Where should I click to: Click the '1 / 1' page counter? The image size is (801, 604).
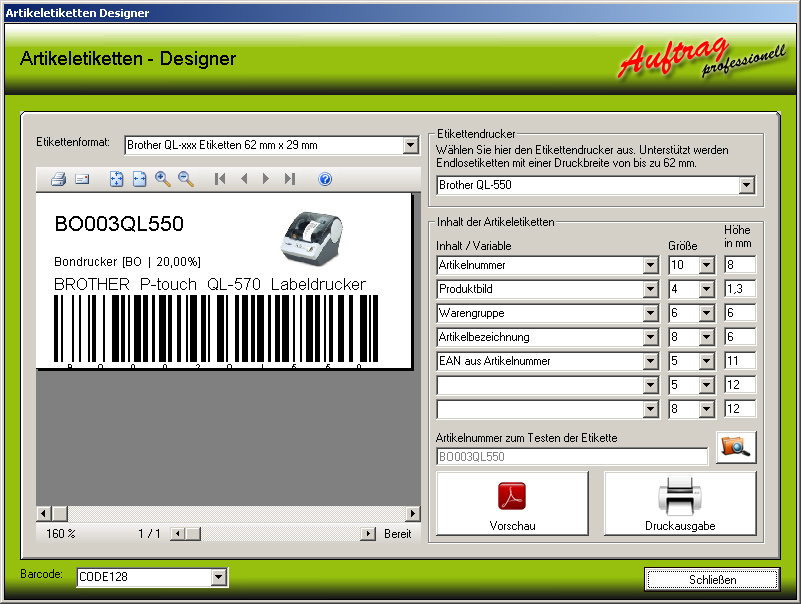149,534
